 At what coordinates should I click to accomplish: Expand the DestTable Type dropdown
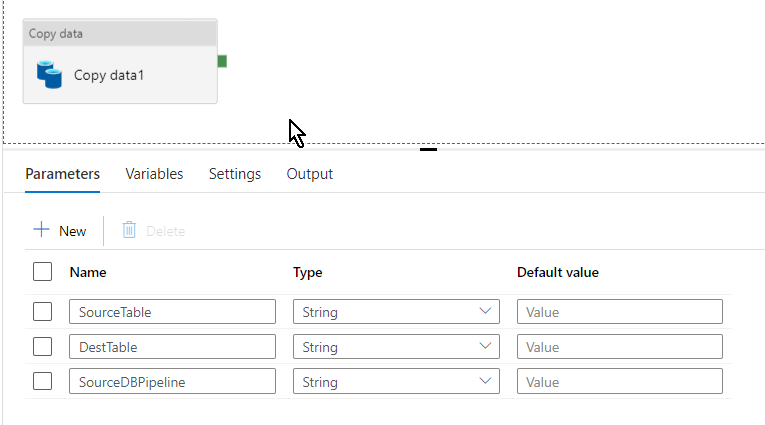[x=396, y=346]
